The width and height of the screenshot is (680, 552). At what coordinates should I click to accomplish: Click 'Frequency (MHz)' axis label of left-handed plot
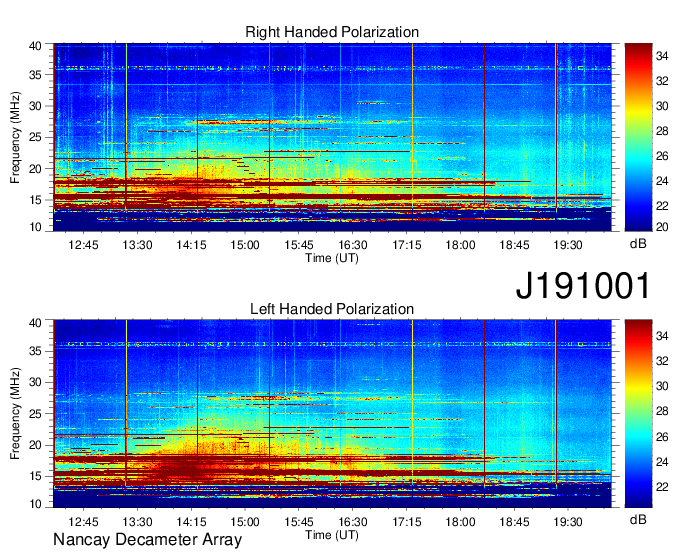click(15, 414)
